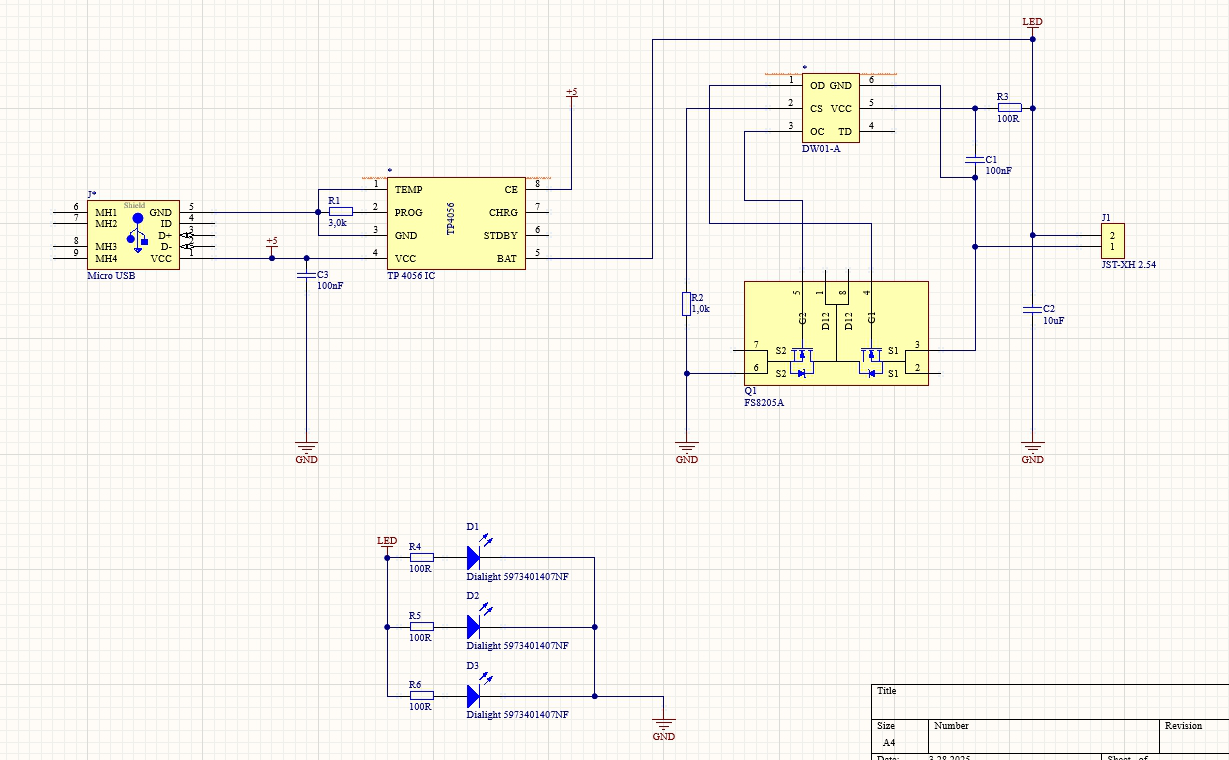Click the '100nF' value next to C3

[330, 286]
